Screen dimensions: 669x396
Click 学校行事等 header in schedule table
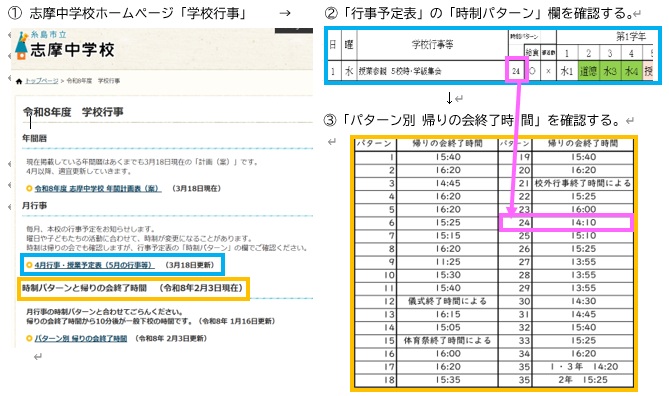point(432,44)
